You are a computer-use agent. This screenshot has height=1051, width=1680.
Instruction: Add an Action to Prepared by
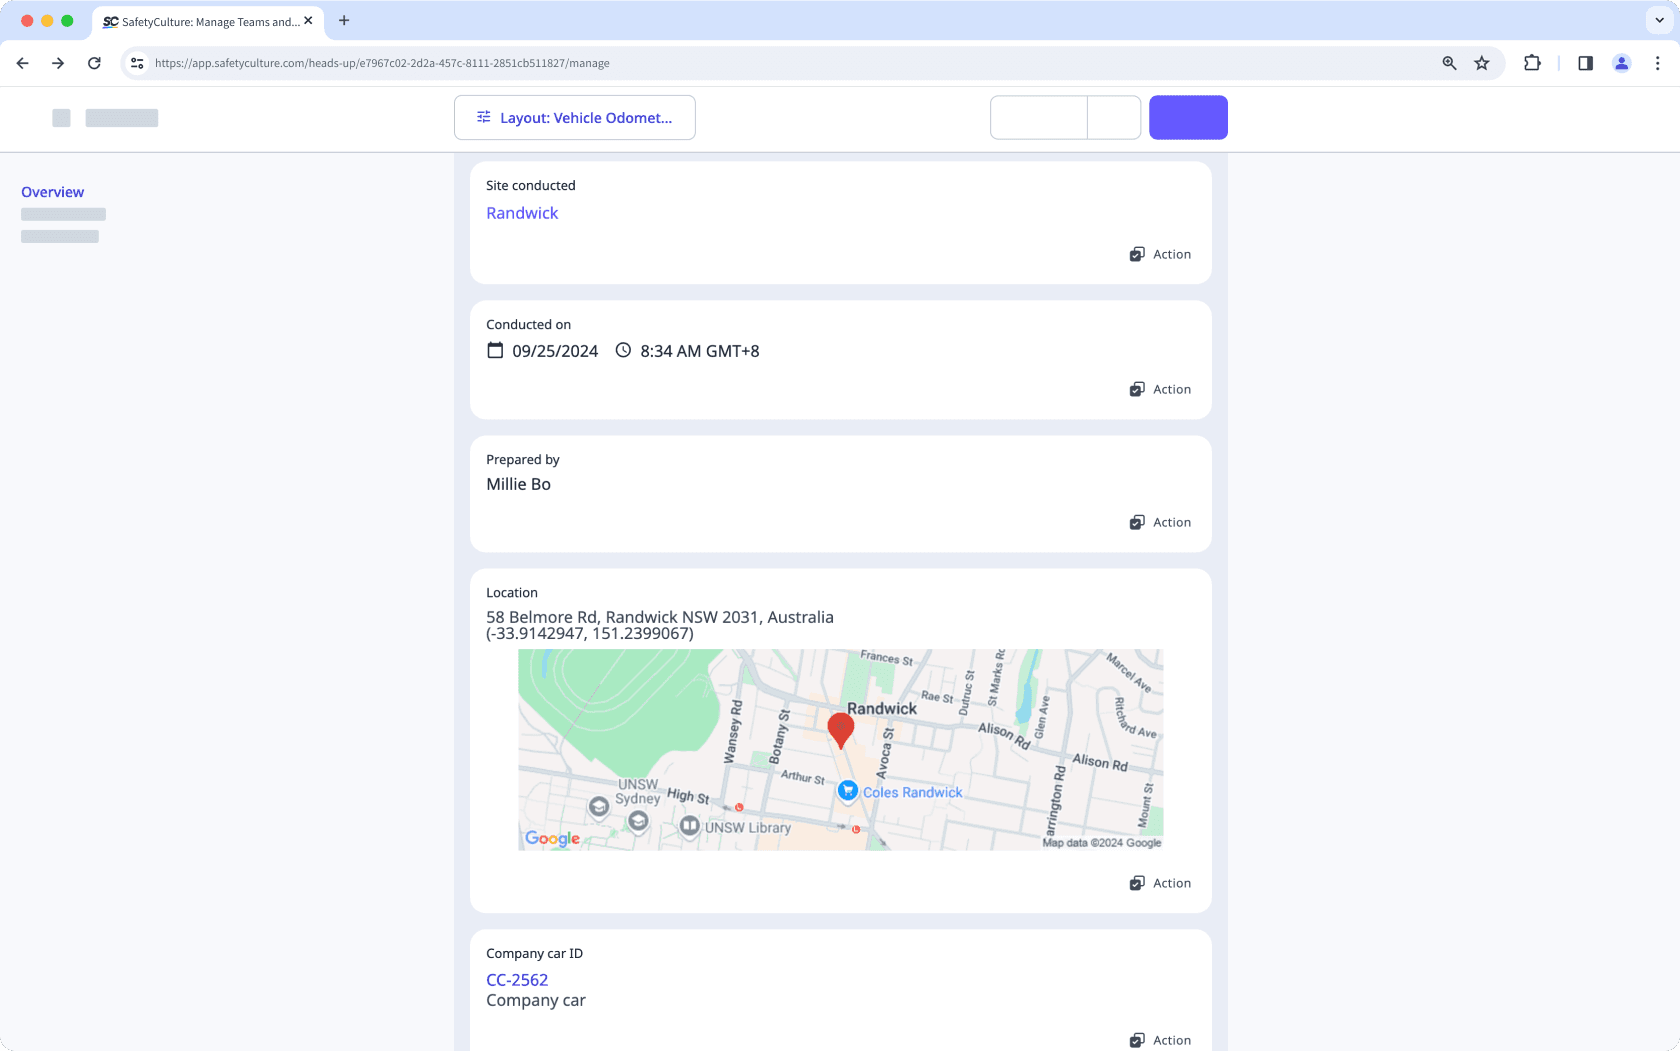1161,523
